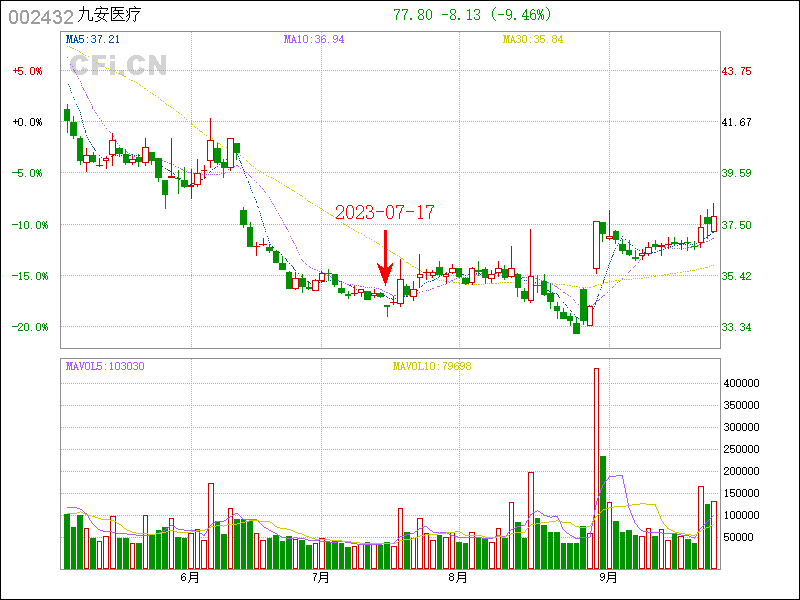Click the 6月 month axis label
The image size is (800, 600).
click(x=189, y=578)
